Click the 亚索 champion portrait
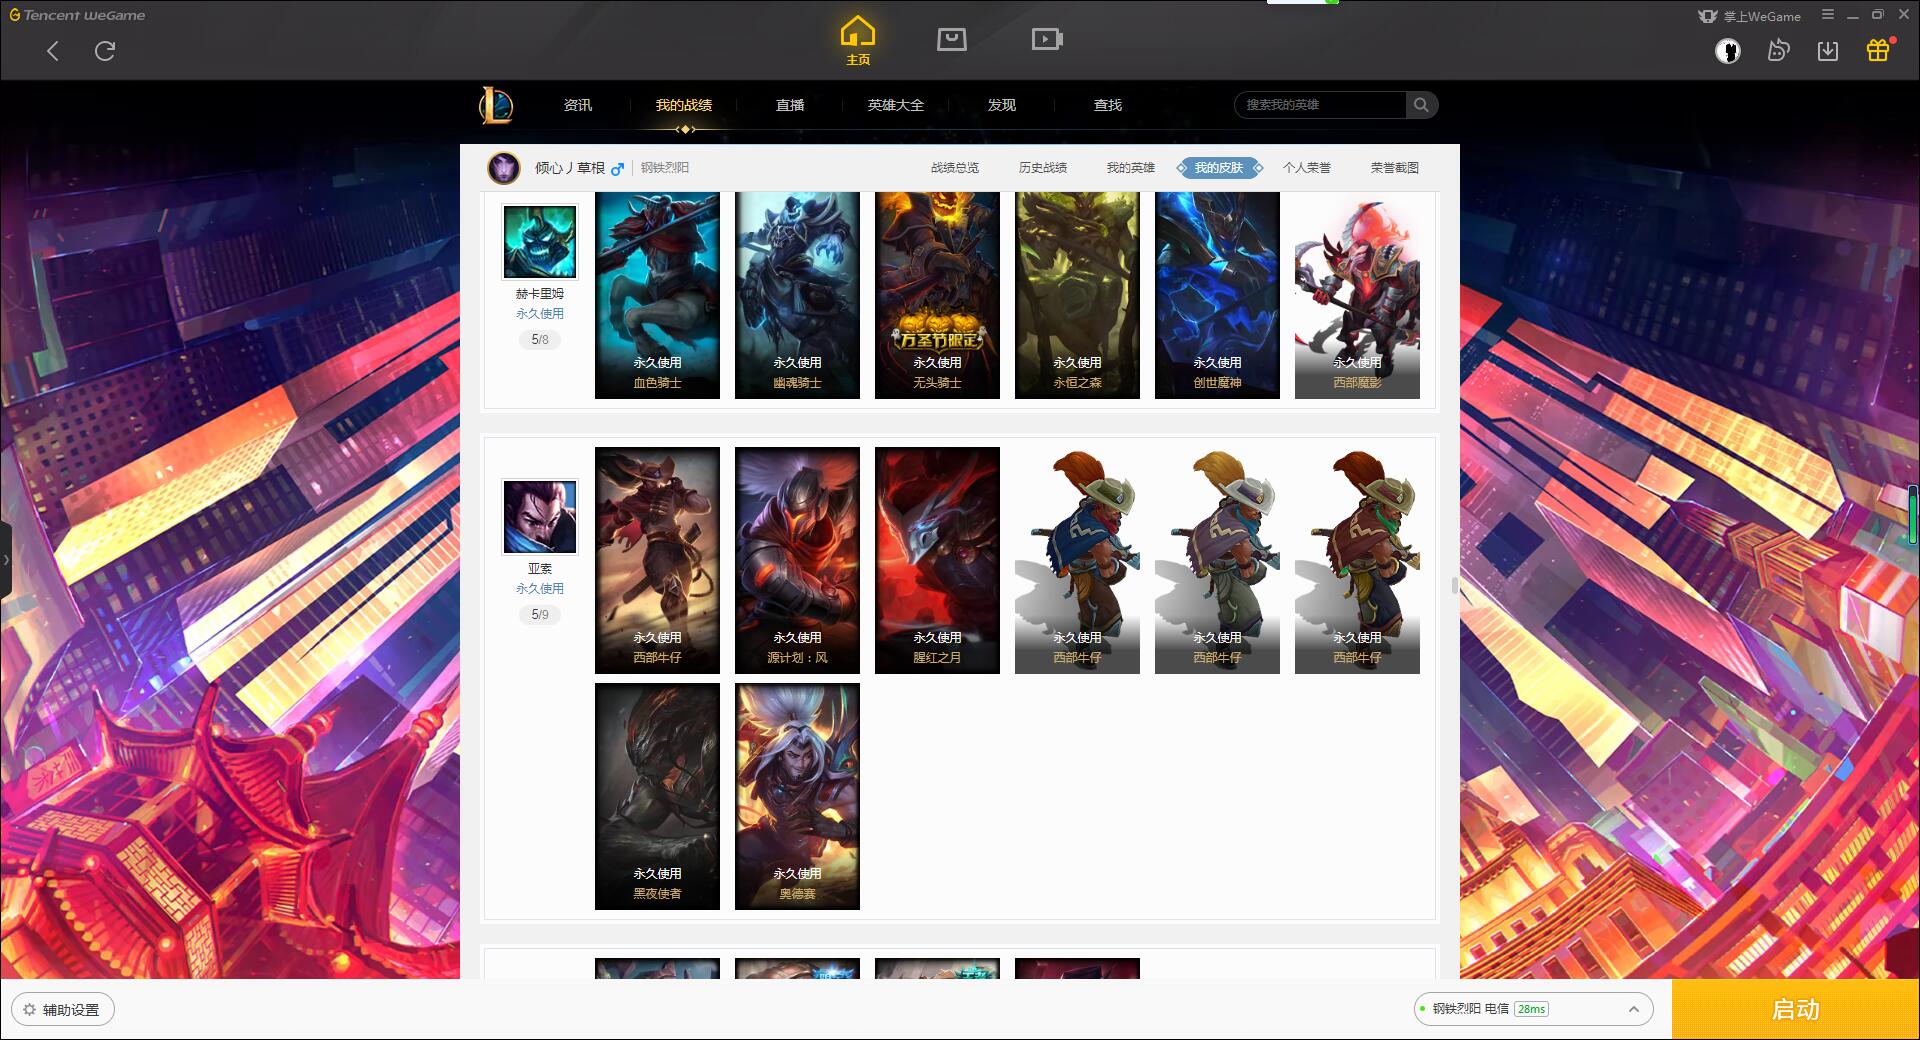The height and width of the screenshot is (1040, 1920). click(539, 517)
